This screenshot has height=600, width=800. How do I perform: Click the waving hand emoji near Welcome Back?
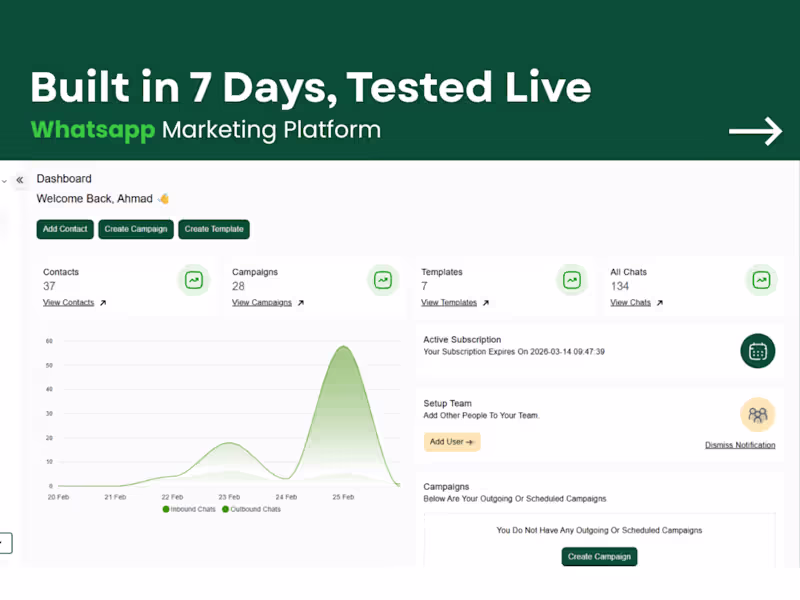tap(162, 198)
